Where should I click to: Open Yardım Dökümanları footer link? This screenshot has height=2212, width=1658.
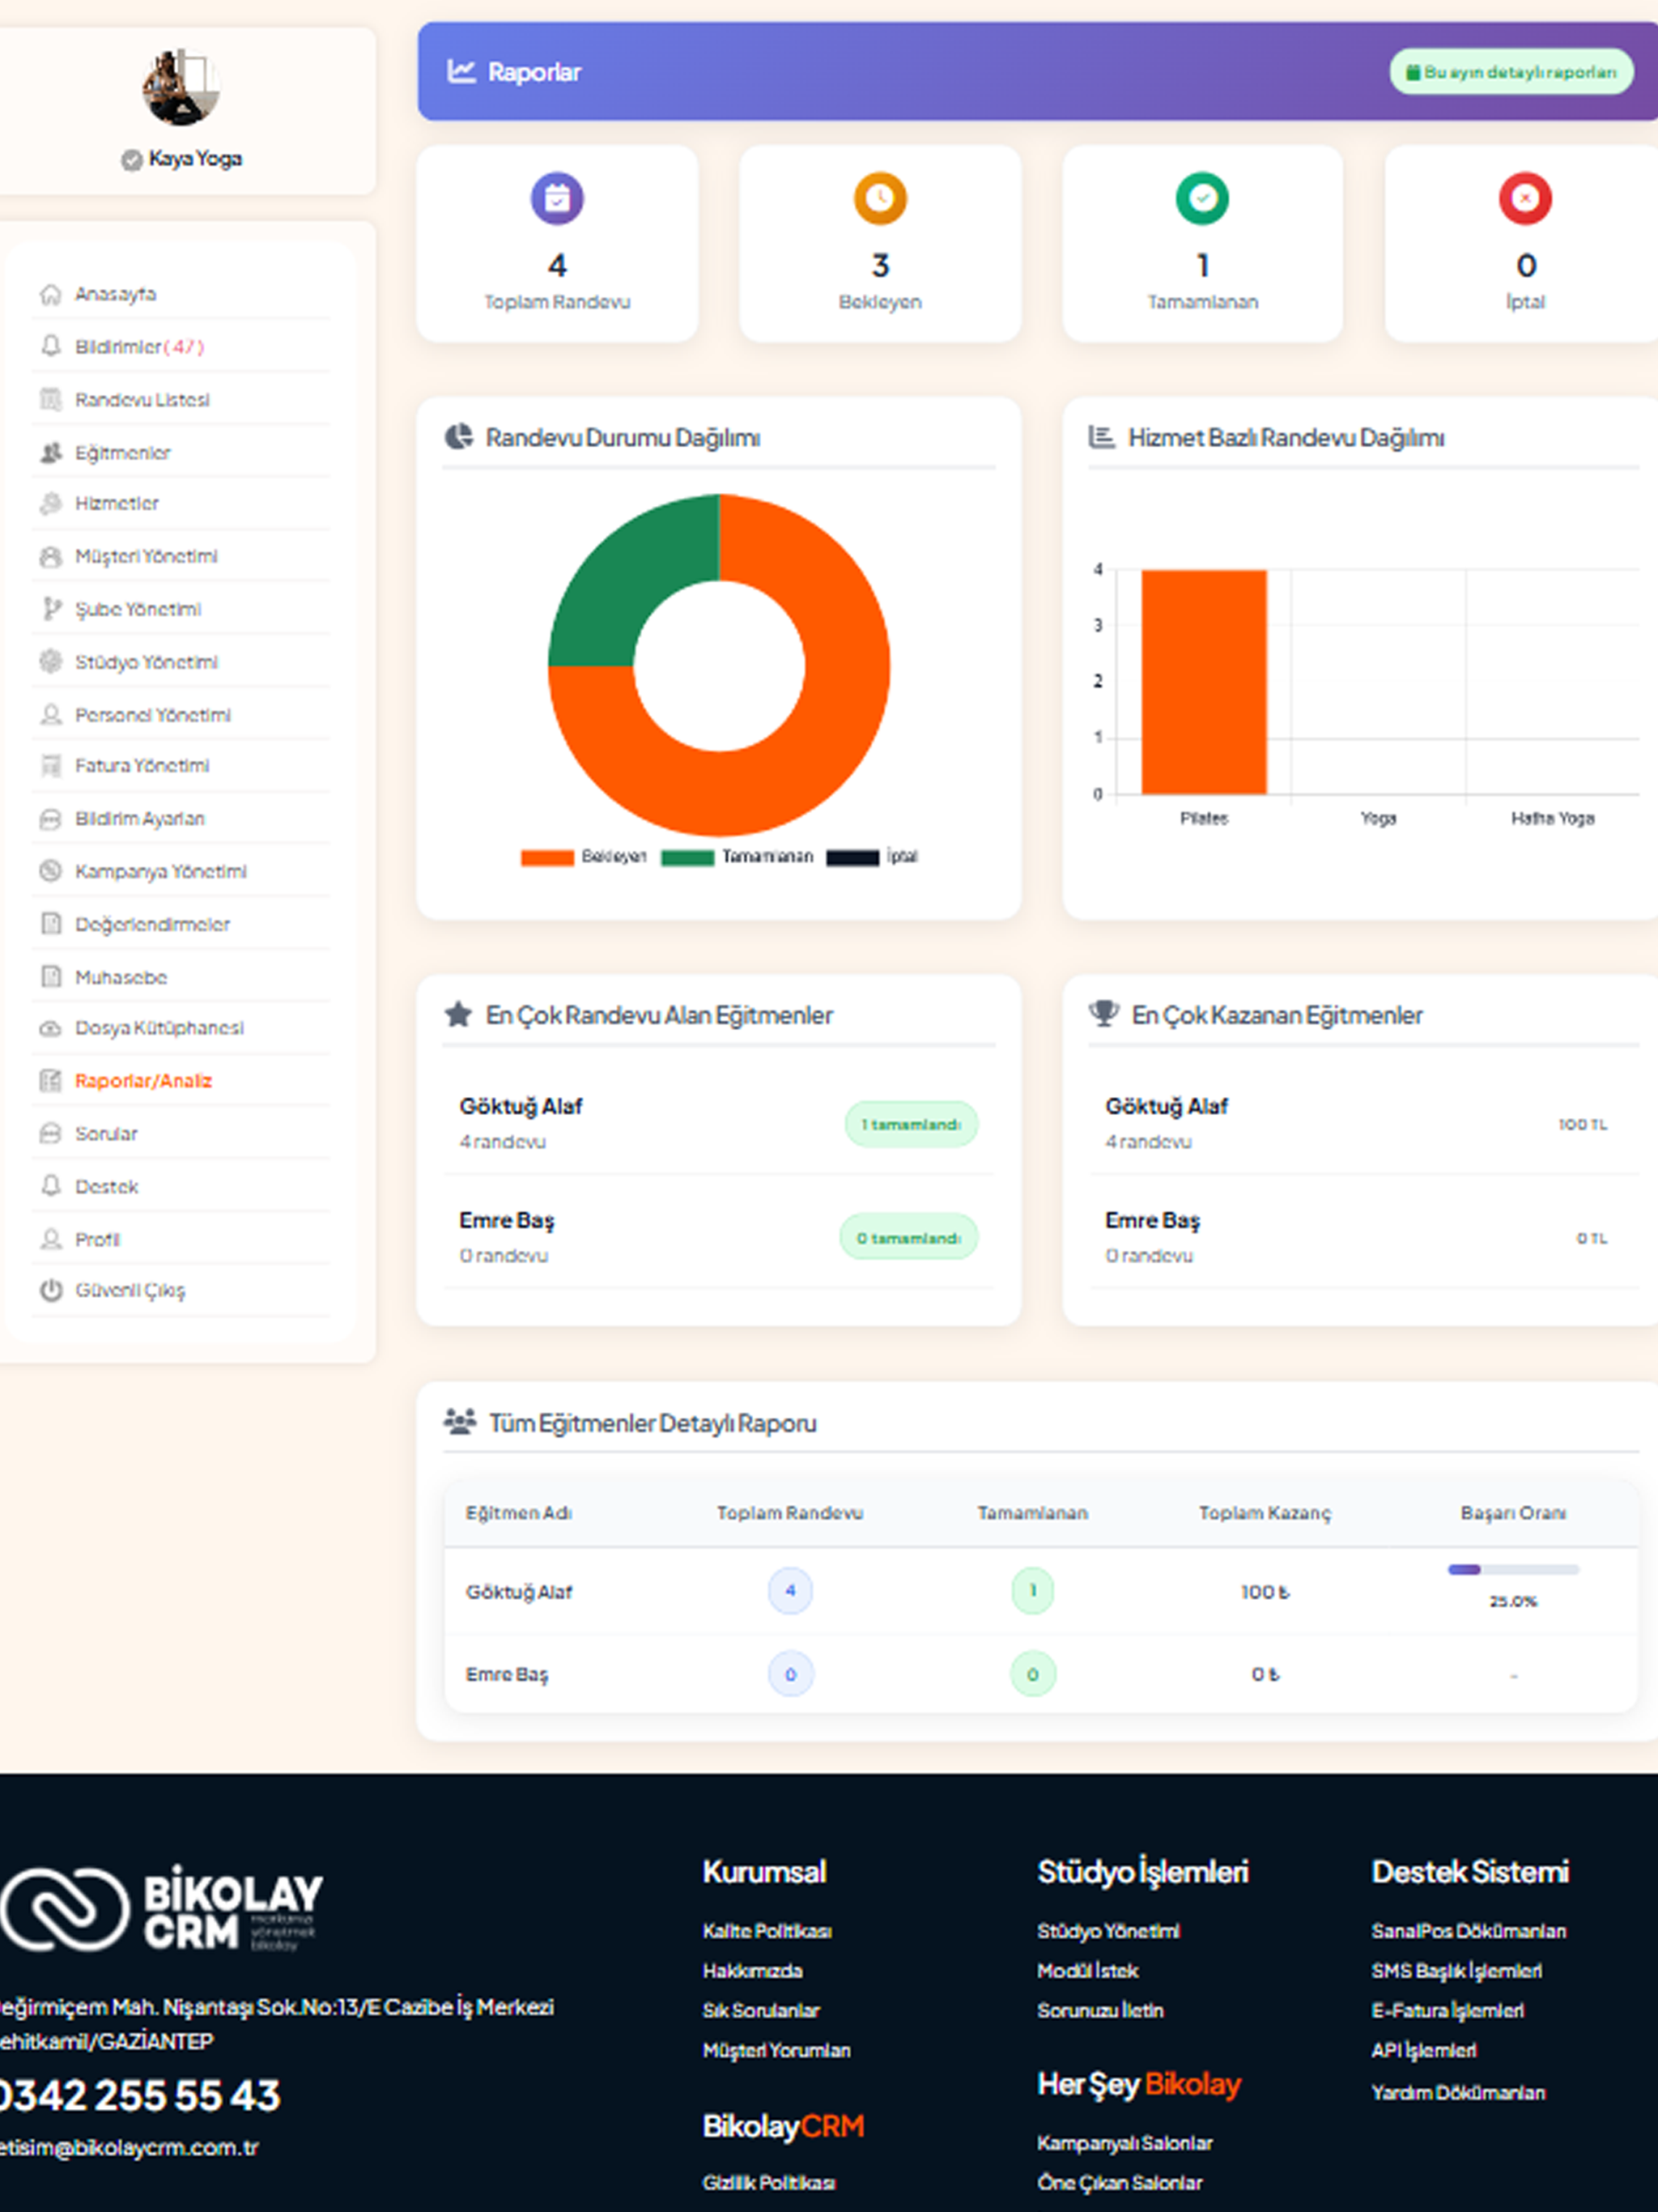1458,2092
